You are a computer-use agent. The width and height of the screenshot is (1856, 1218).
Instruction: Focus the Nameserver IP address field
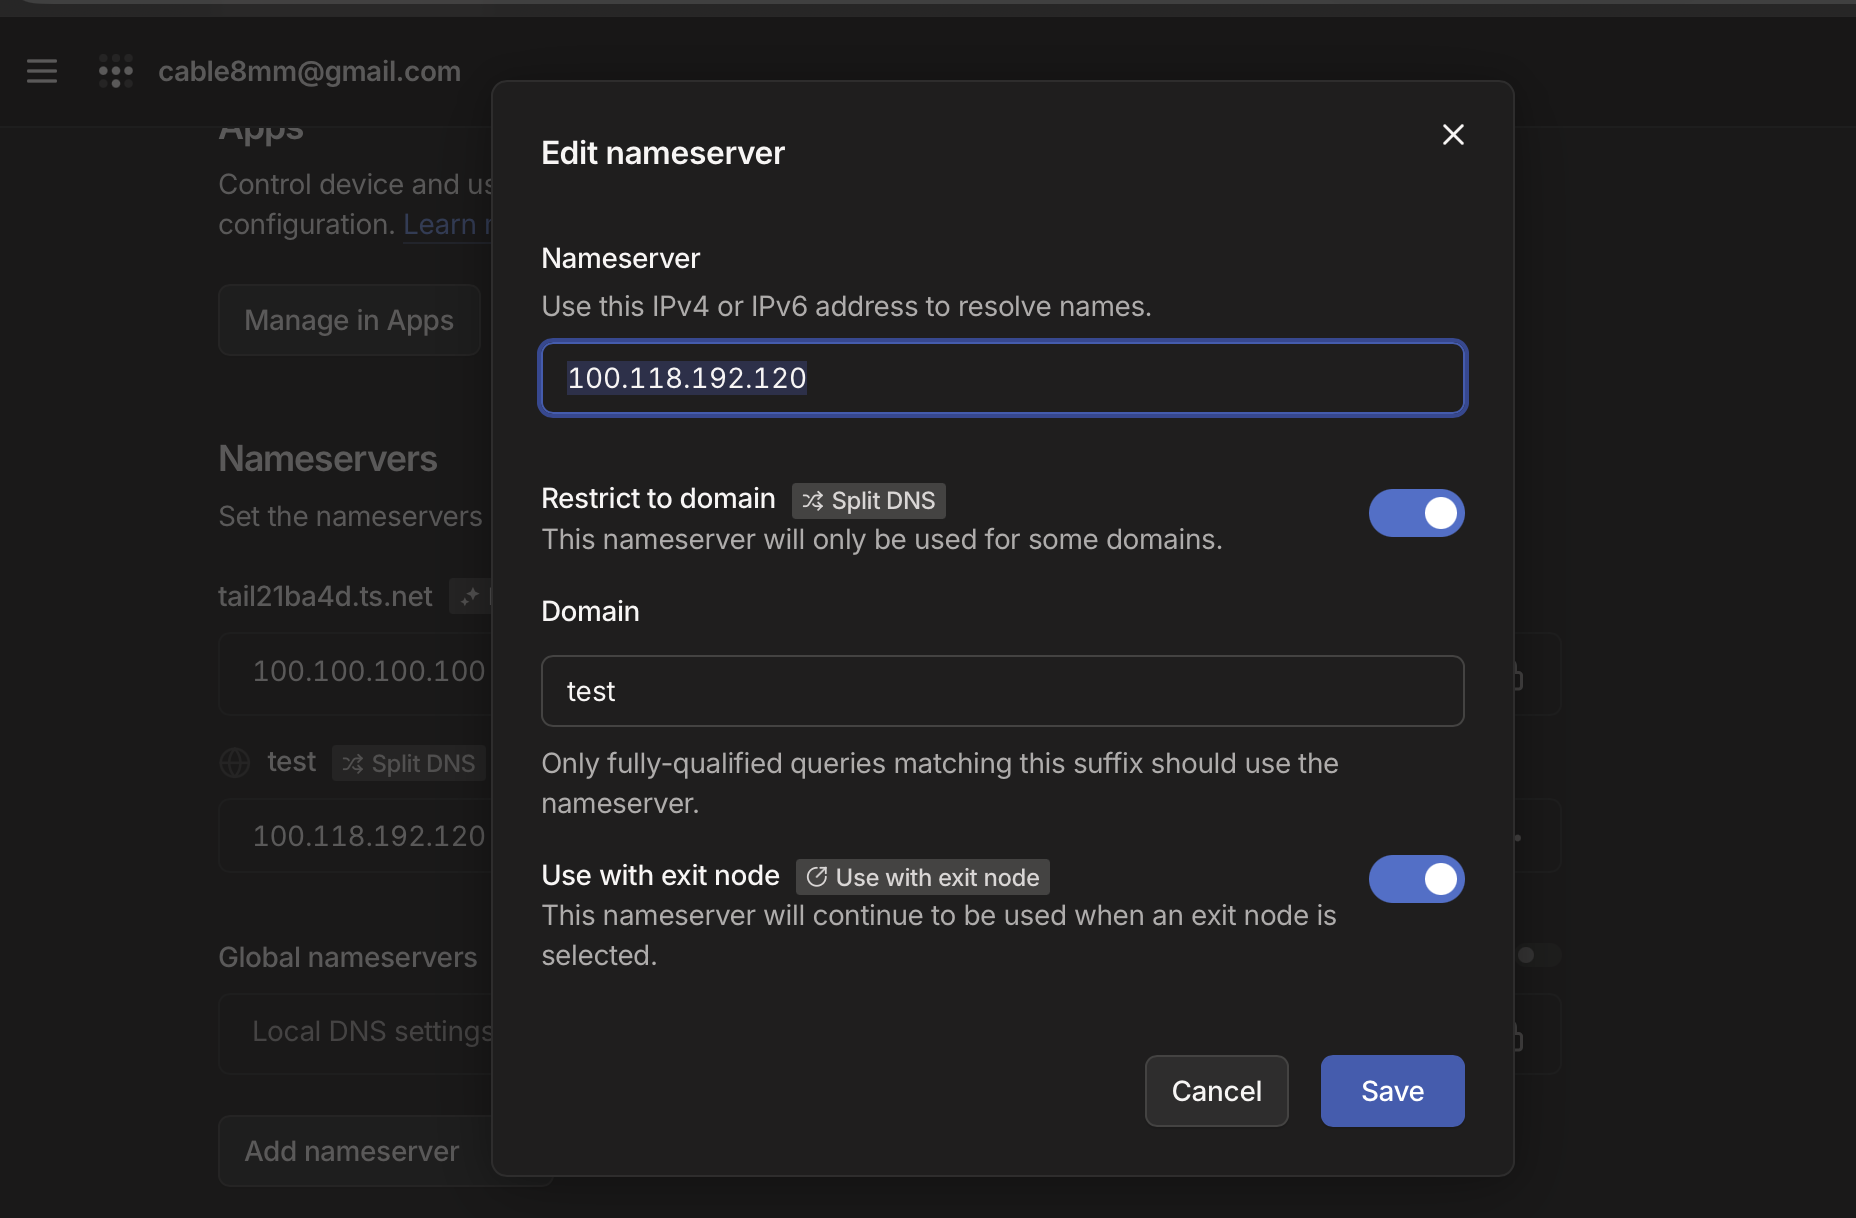1003,378
